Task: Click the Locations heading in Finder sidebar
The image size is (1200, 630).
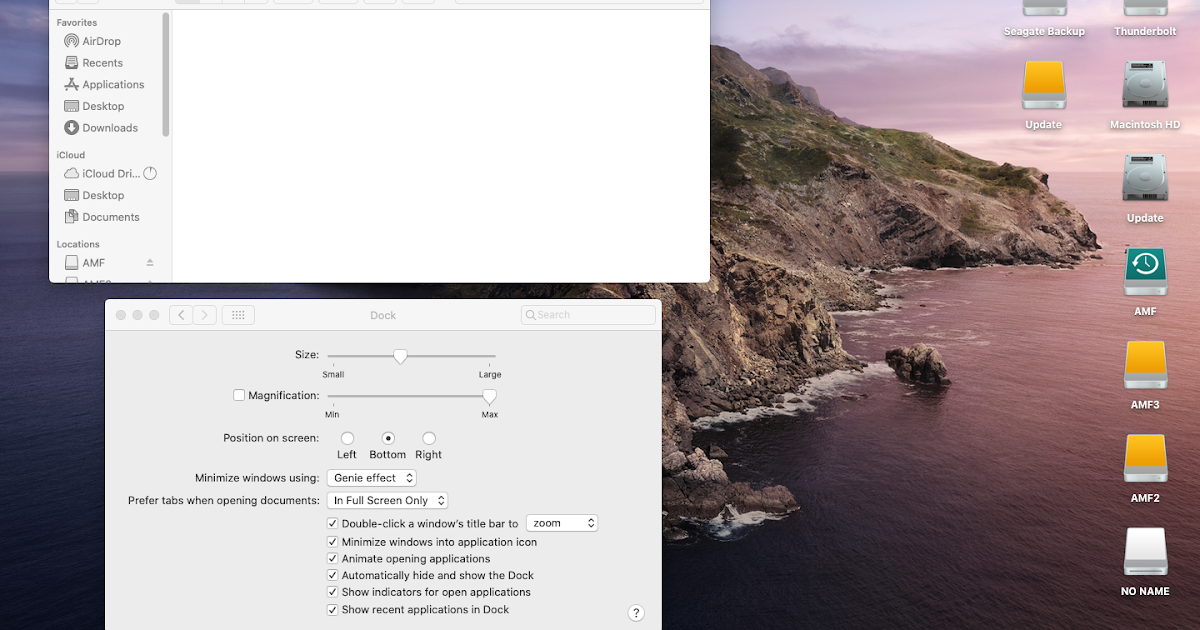Action: coord(78,244)
